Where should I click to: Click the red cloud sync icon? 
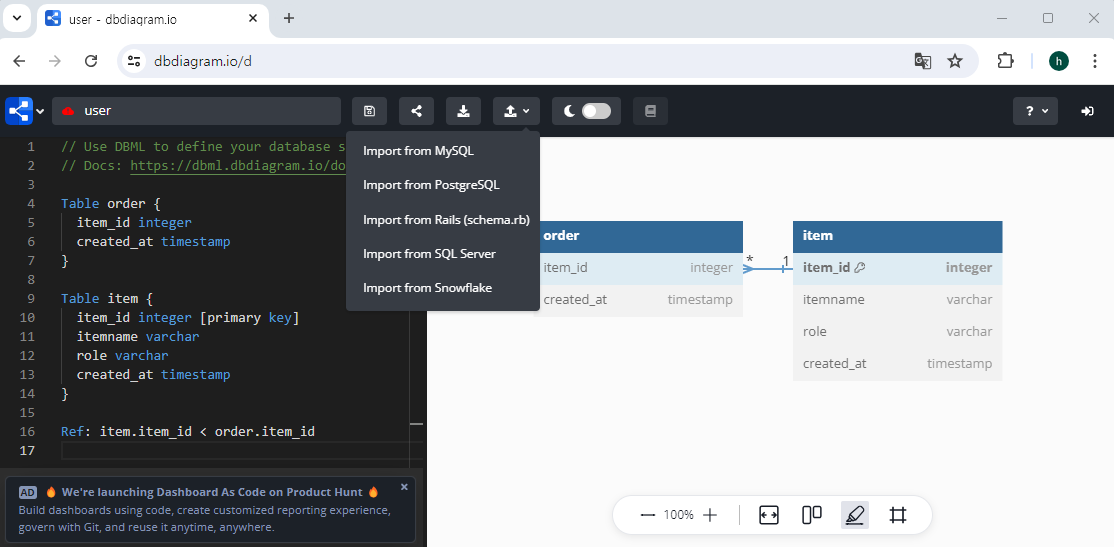coord(68,112)
